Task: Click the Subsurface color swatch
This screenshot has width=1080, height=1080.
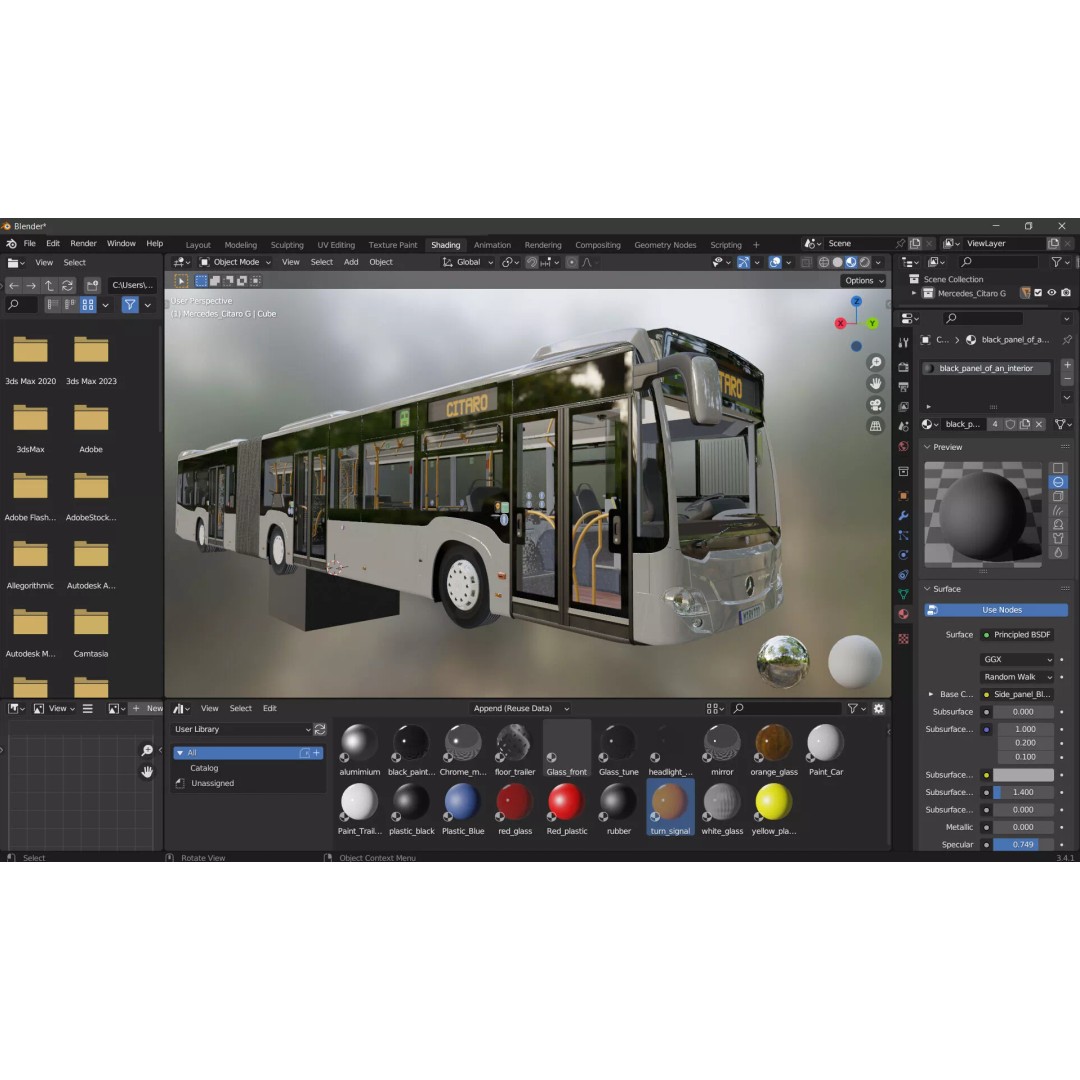Action: click(x=1023, y=776)
